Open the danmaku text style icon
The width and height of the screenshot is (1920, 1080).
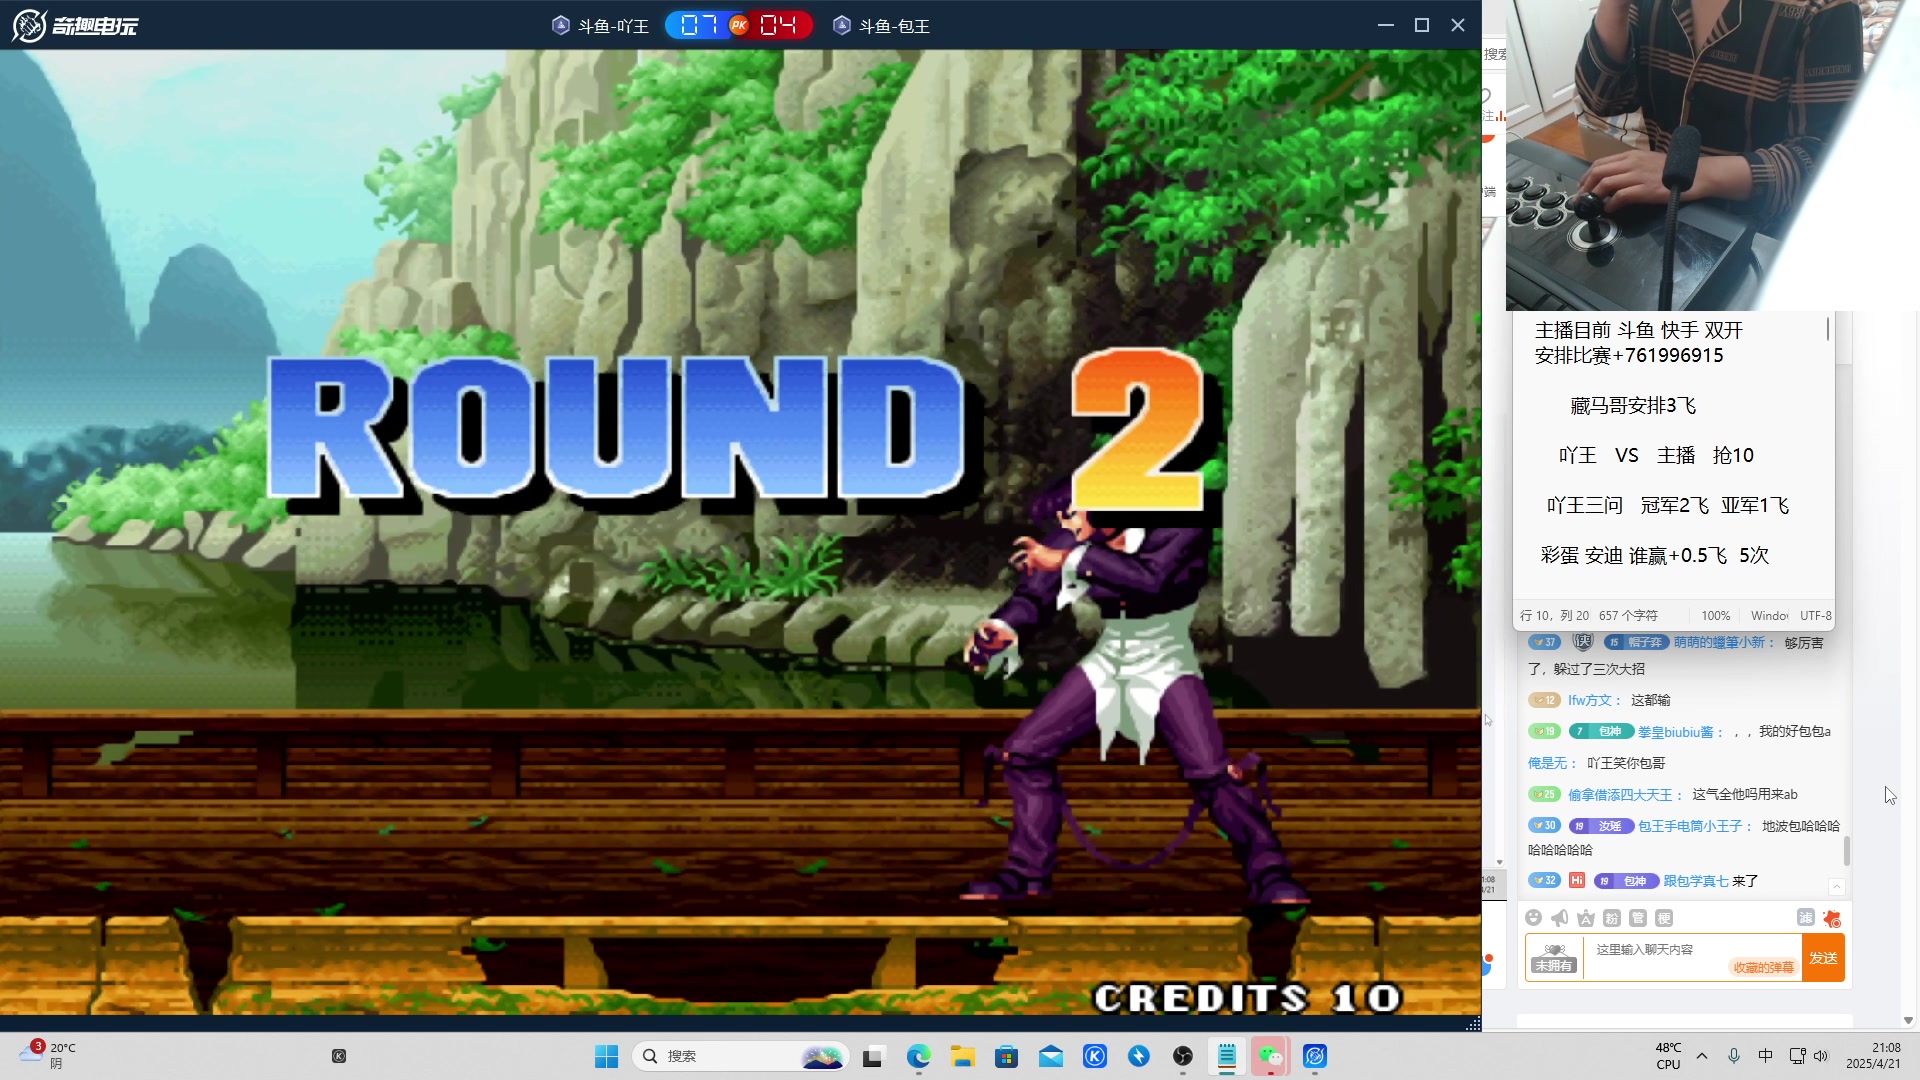pos(1585,918)
